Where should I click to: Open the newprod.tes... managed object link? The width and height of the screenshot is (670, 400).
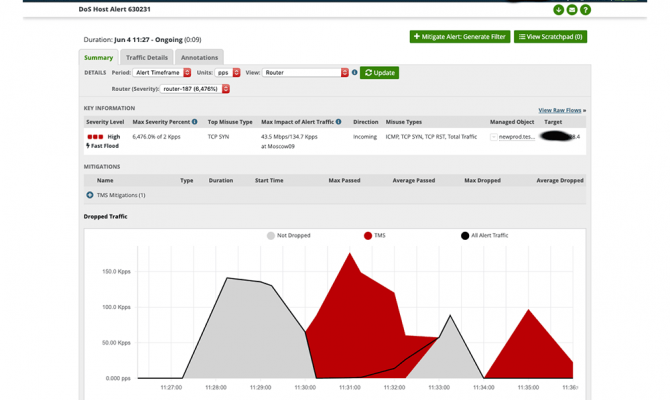tap(517, 137)
